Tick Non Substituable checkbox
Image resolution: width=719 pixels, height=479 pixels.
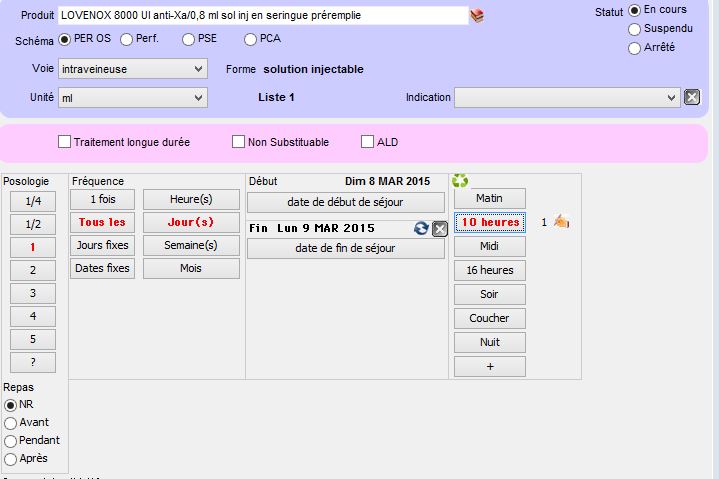pos(238,142)
